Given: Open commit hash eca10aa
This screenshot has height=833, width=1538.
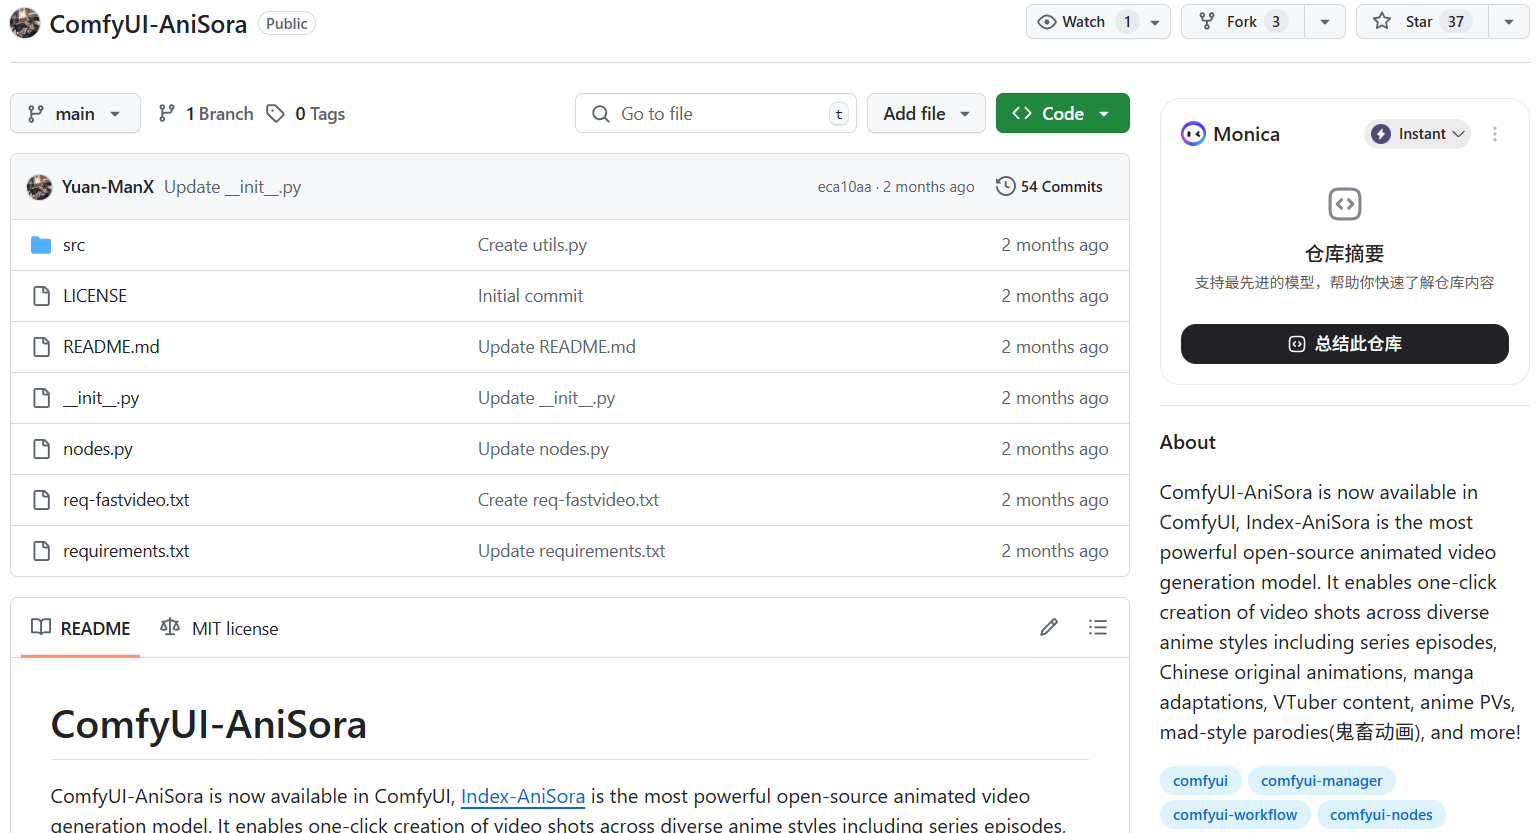Looking at the screenshot, I should pyautogui.click(x=845, y=187).
